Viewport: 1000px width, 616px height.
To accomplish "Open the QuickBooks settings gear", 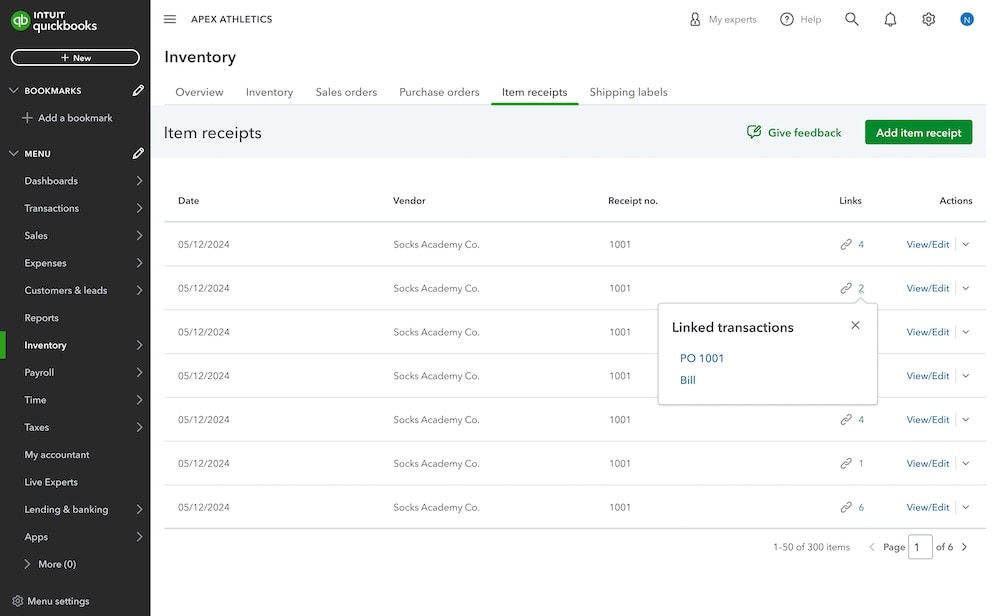I will pyautogui.click(x=928, y=18).
